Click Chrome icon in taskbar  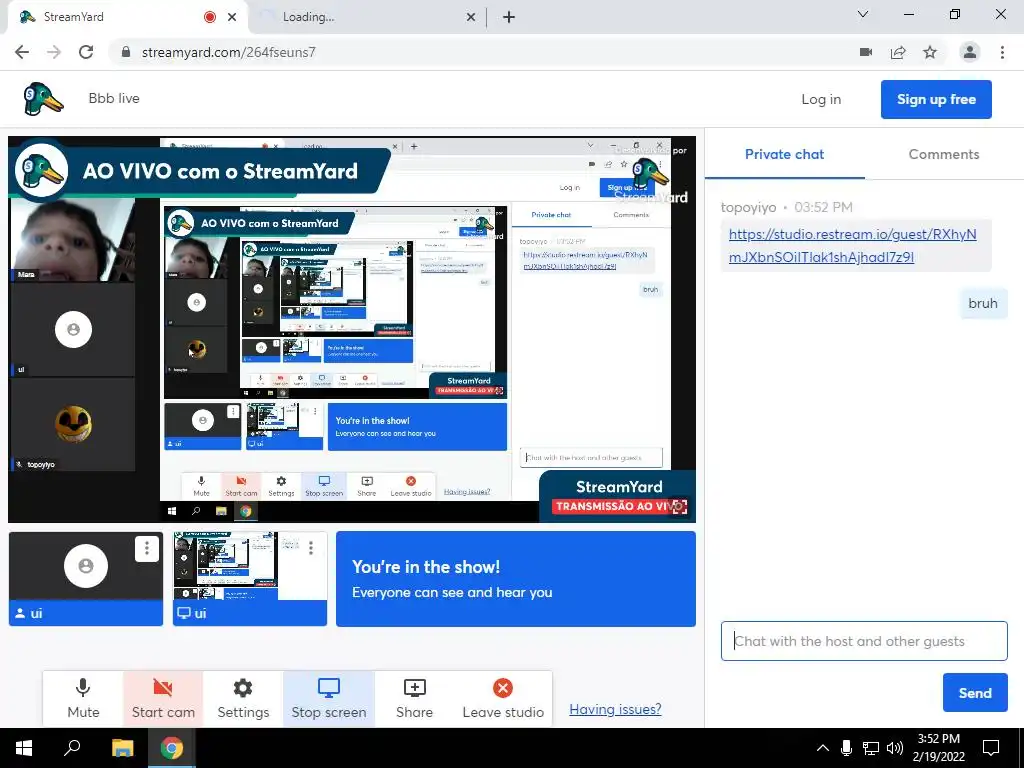(172, 748)
